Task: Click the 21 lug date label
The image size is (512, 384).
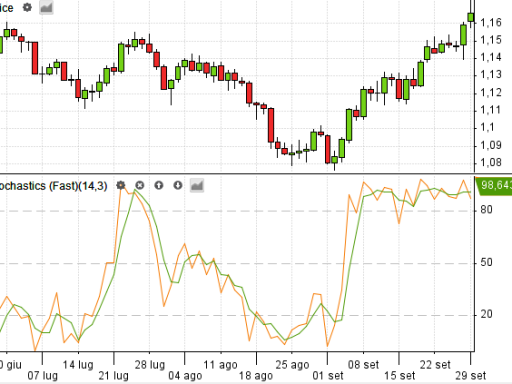Action: coord(114,376)
